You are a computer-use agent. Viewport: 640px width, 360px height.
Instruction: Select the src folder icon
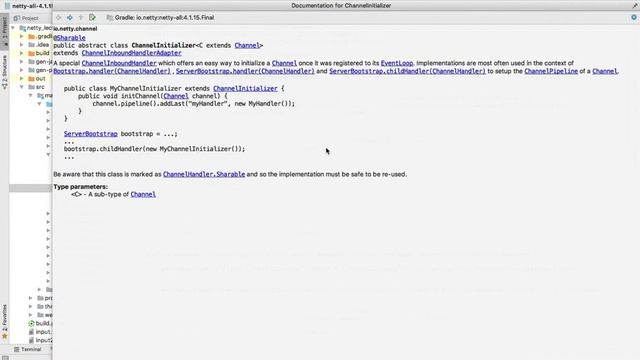(x=31, y=87)
